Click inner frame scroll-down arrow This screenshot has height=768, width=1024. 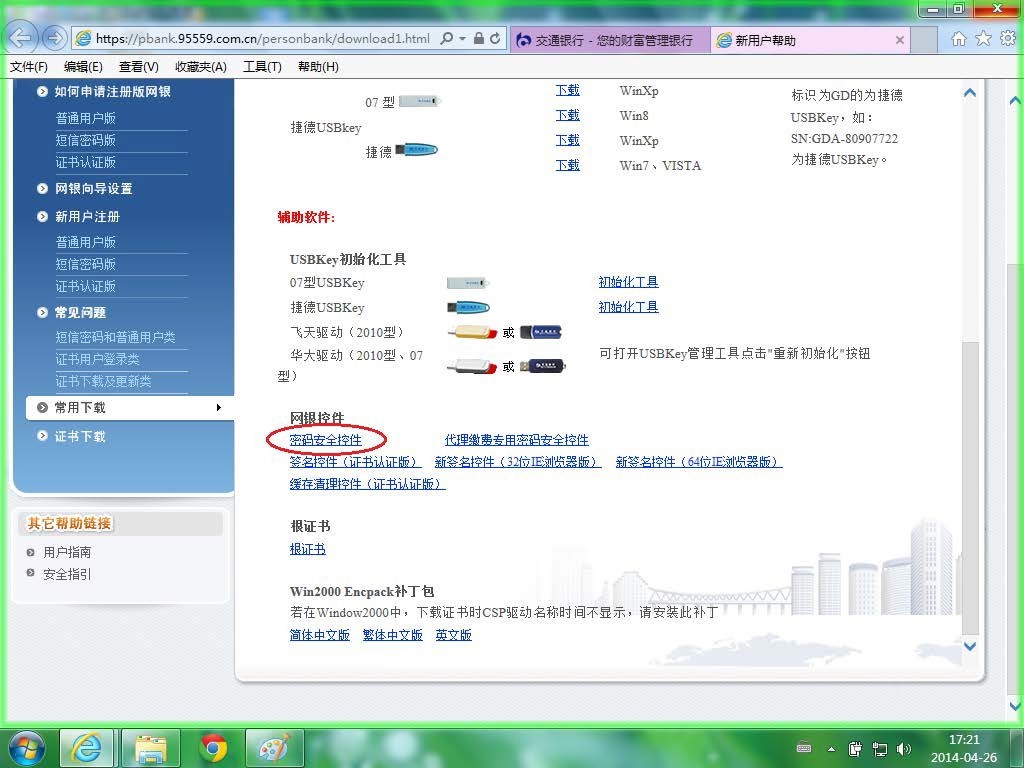coord(970,647)
